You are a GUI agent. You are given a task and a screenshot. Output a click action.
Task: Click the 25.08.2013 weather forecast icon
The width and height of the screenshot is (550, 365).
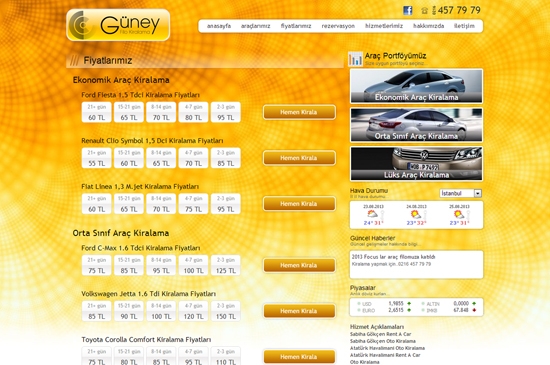pyautogui.click(x=458, y=214)
